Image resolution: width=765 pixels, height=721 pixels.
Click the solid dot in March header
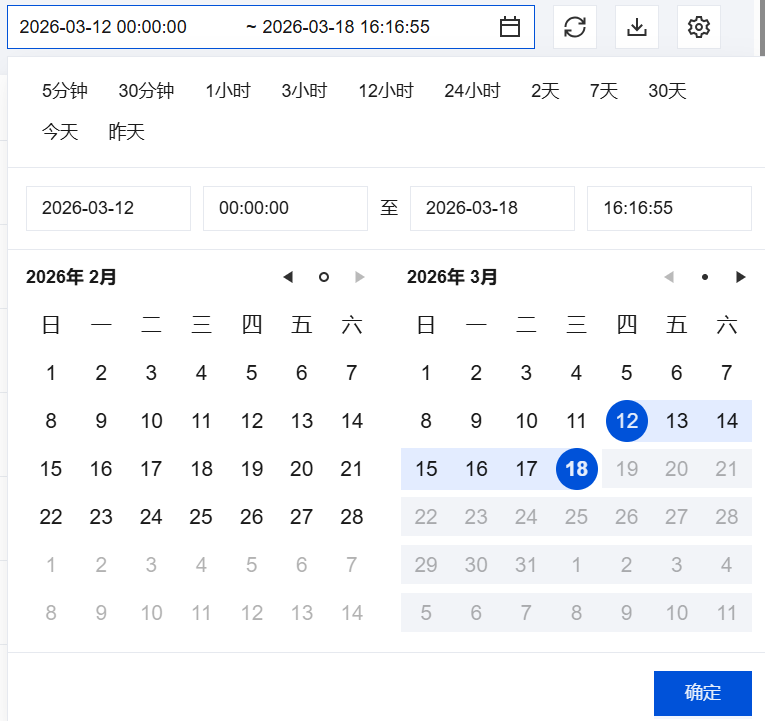tap(705, 277)
